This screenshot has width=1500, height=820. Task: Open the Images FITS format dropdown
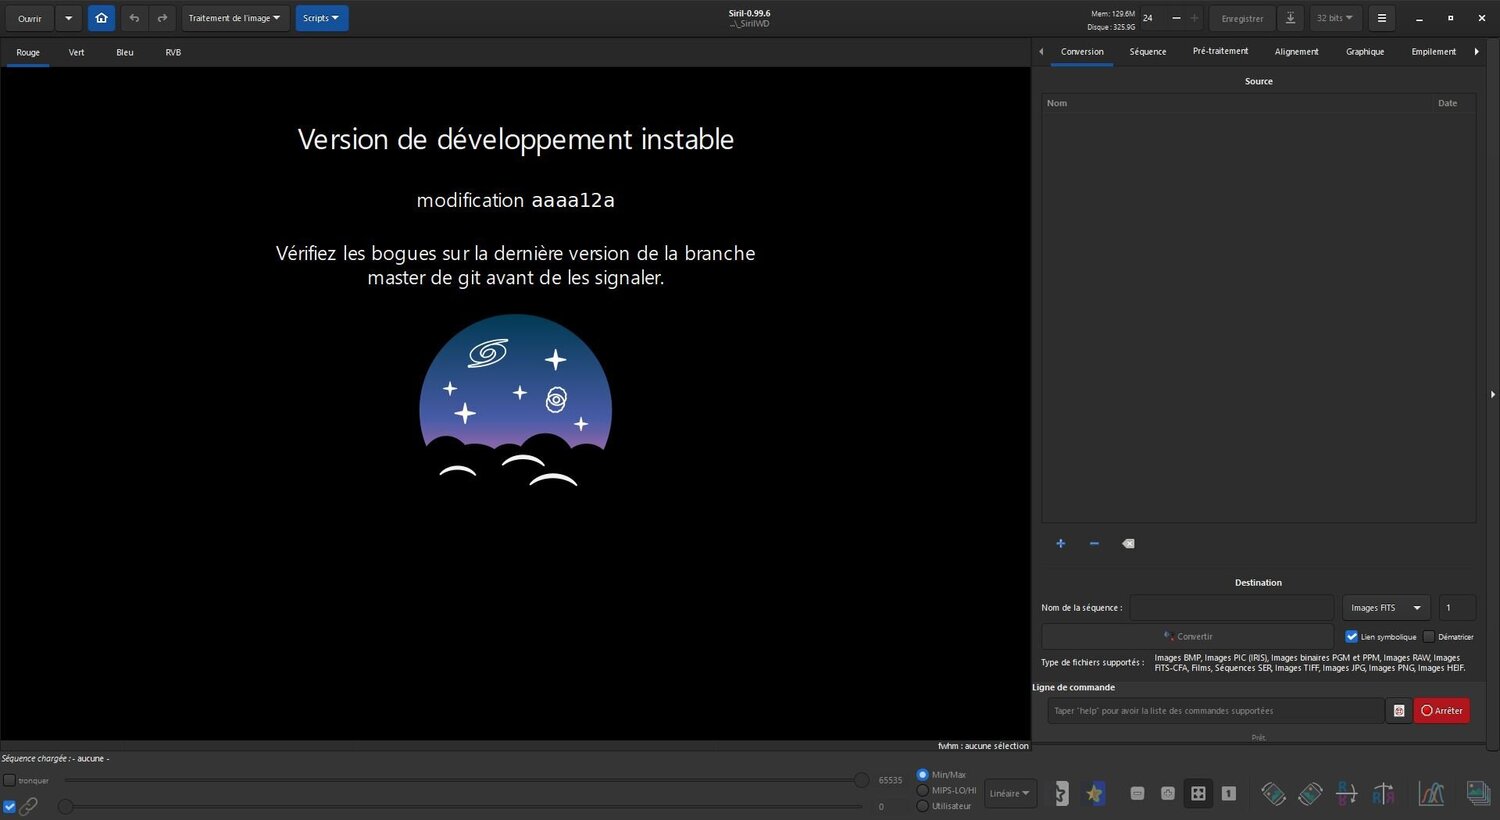pyautogui.click(x=1385, y=608)
